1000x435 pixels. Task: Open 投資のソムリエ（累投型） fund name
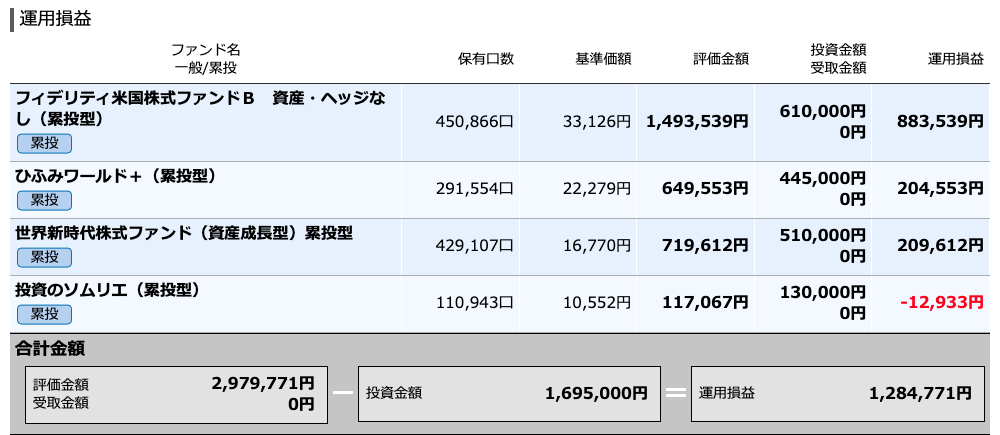tap(108, 290)
